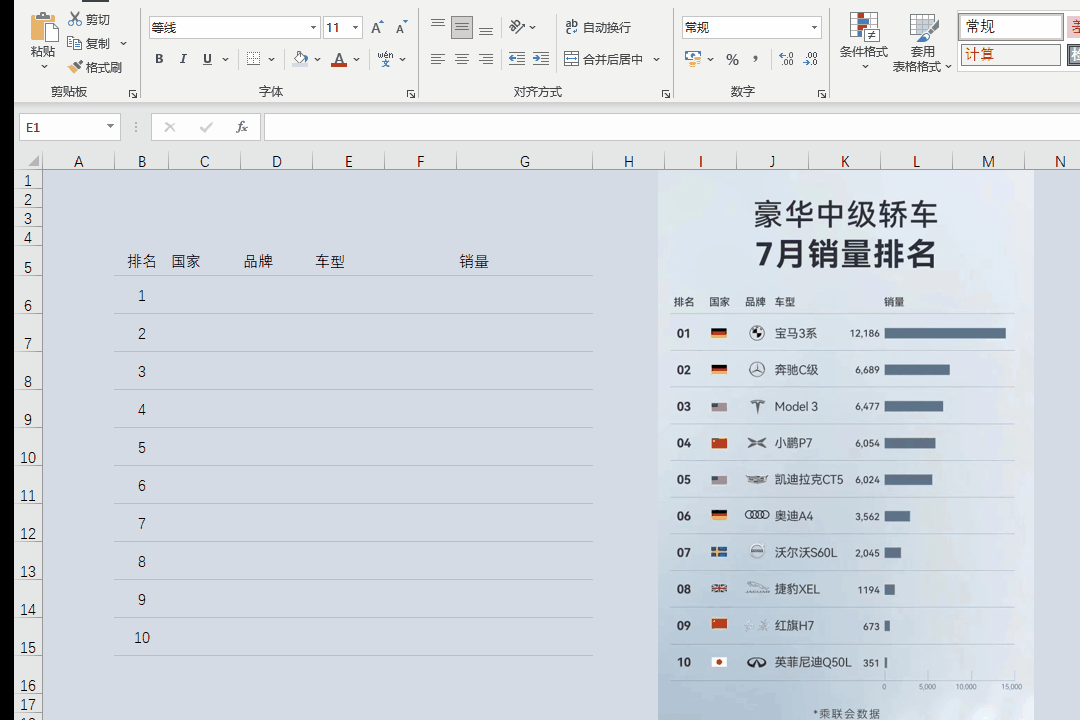Click the Paste clipboard icon
Viewport: 1080px width, 720px height.
44,28
